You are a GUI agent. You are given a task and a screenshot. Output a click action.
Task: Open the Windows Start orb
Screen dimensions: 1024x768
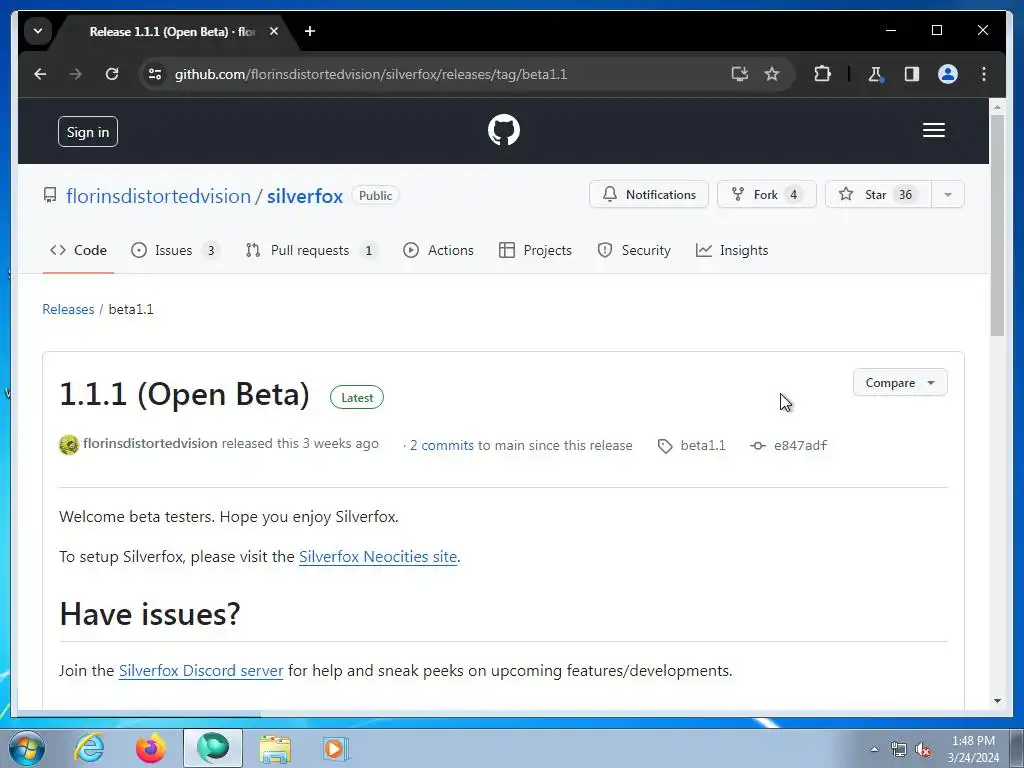pos(27,748)
